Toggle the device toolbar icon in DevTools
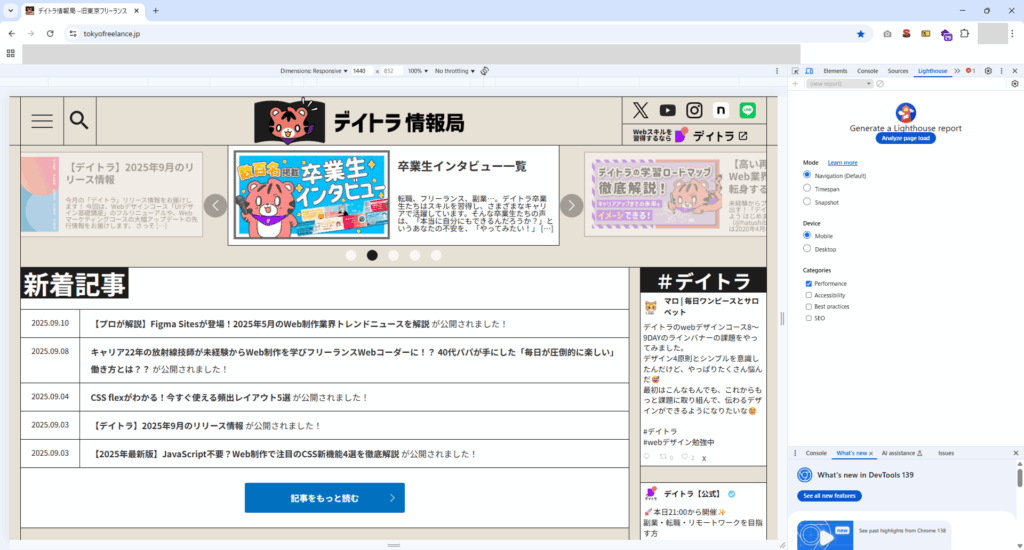This screenshot has width=1024, height=550. tap(809, 71)
